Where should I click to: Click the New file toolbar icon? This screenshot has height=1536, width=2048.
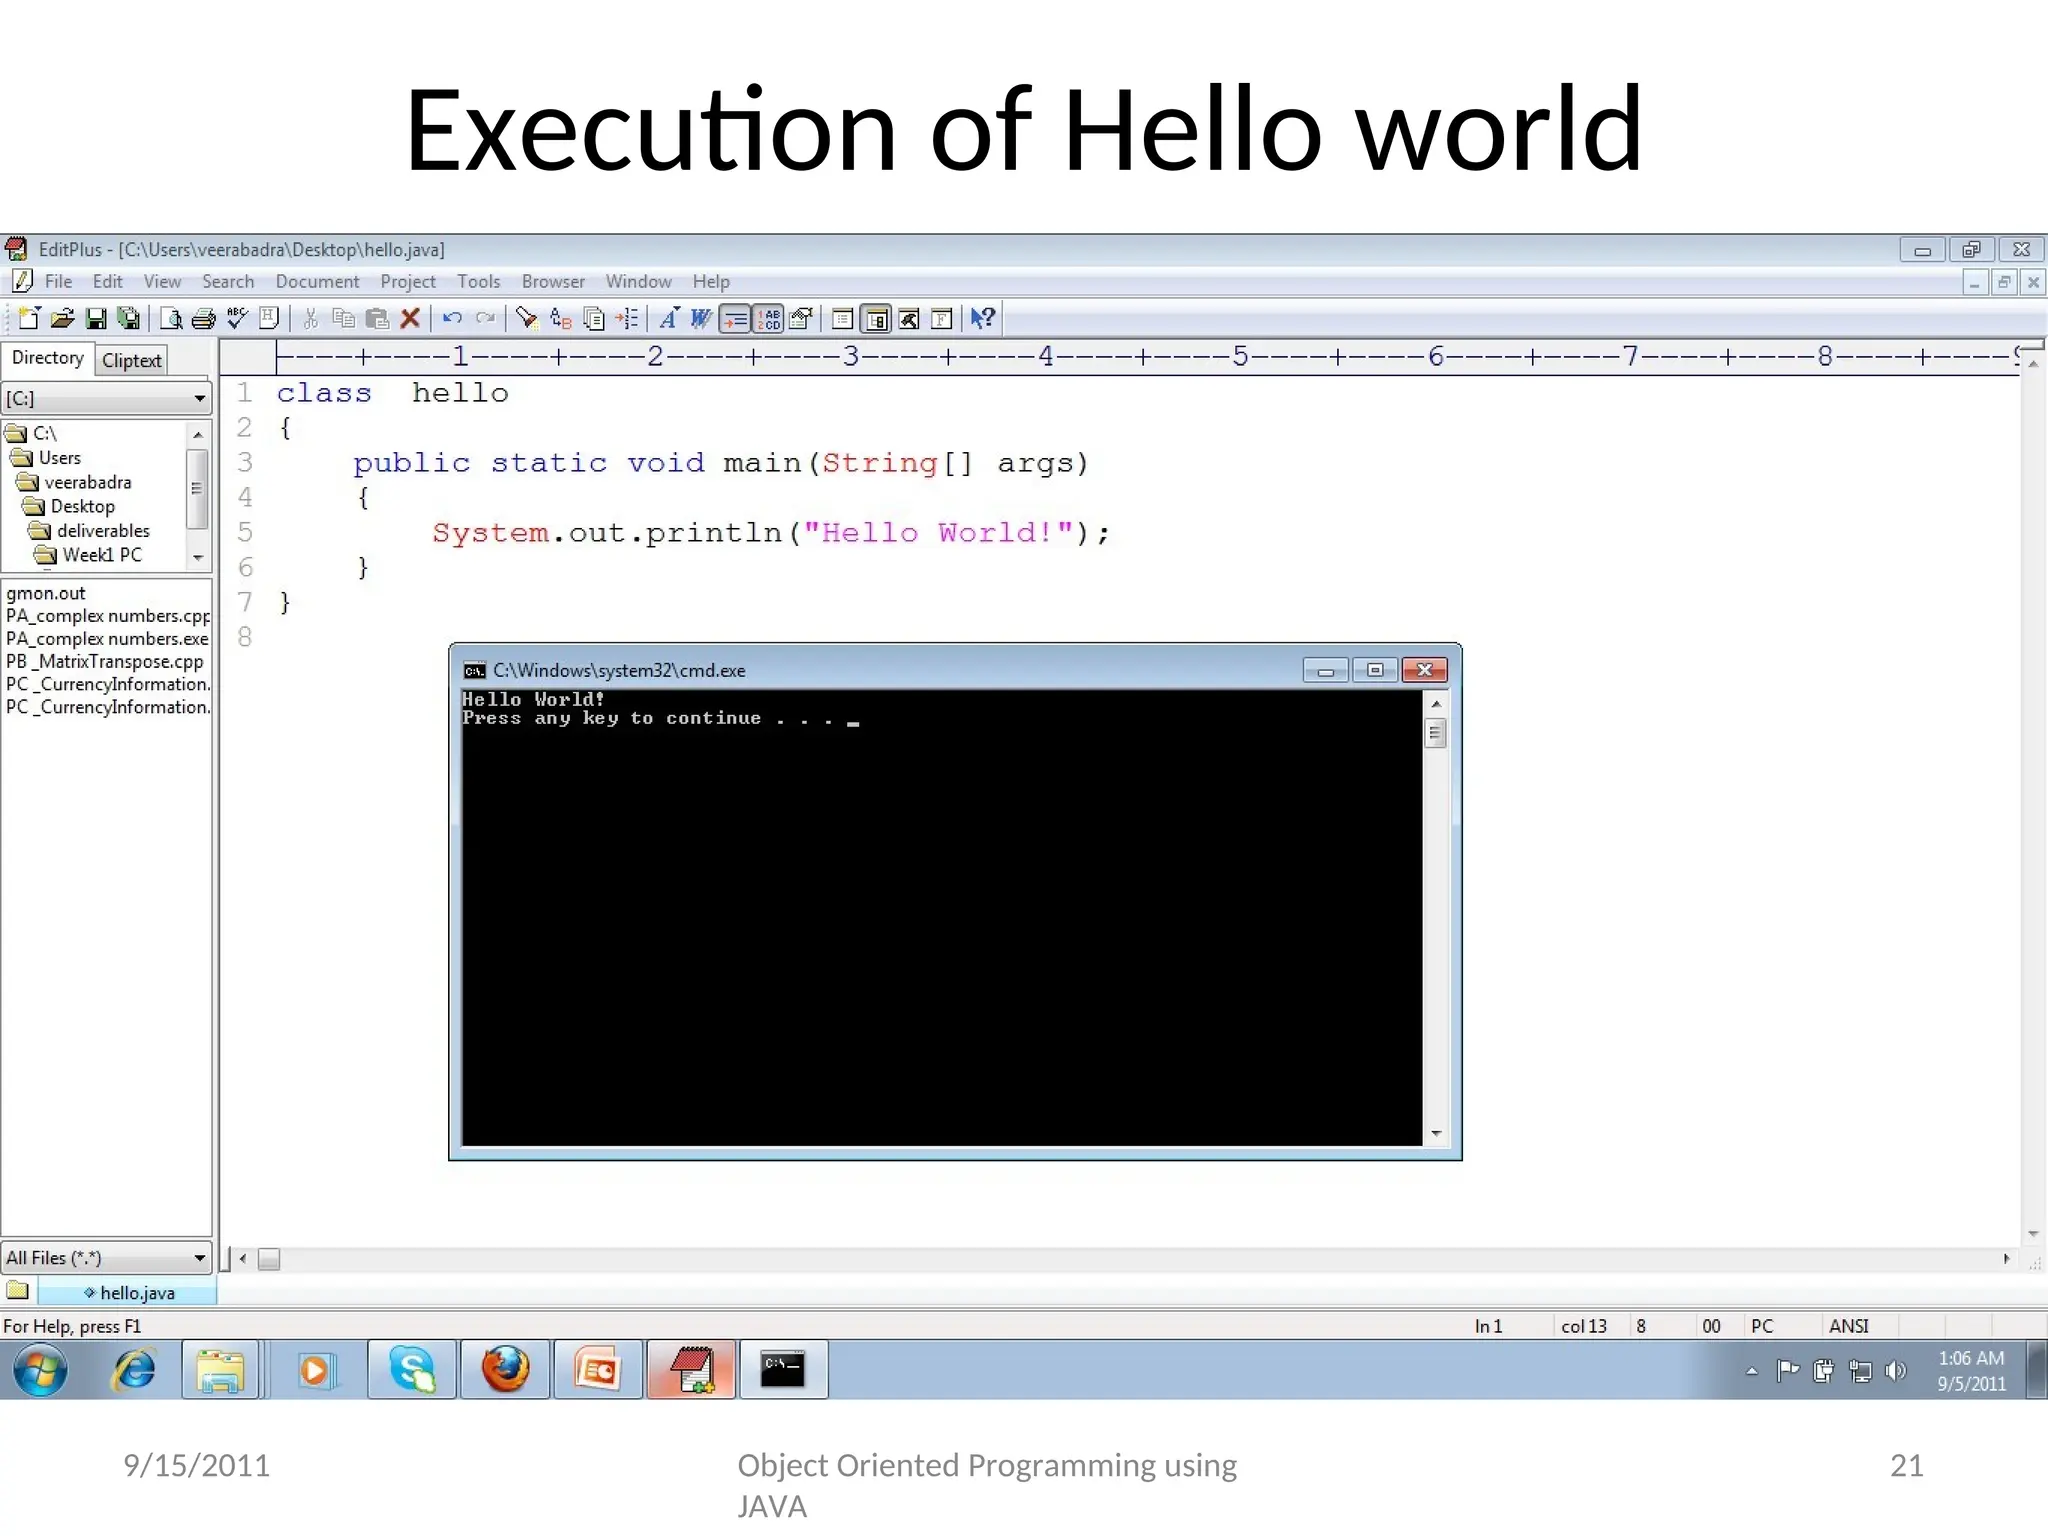tap(29, 319)
